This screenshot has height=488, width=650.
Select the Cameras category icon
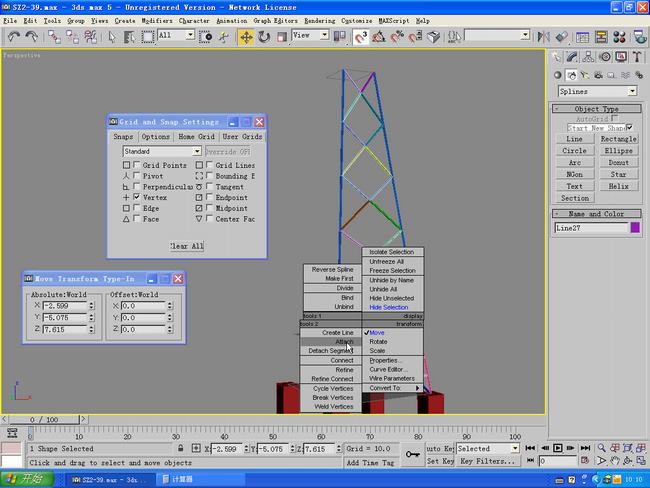click(598, 75)
